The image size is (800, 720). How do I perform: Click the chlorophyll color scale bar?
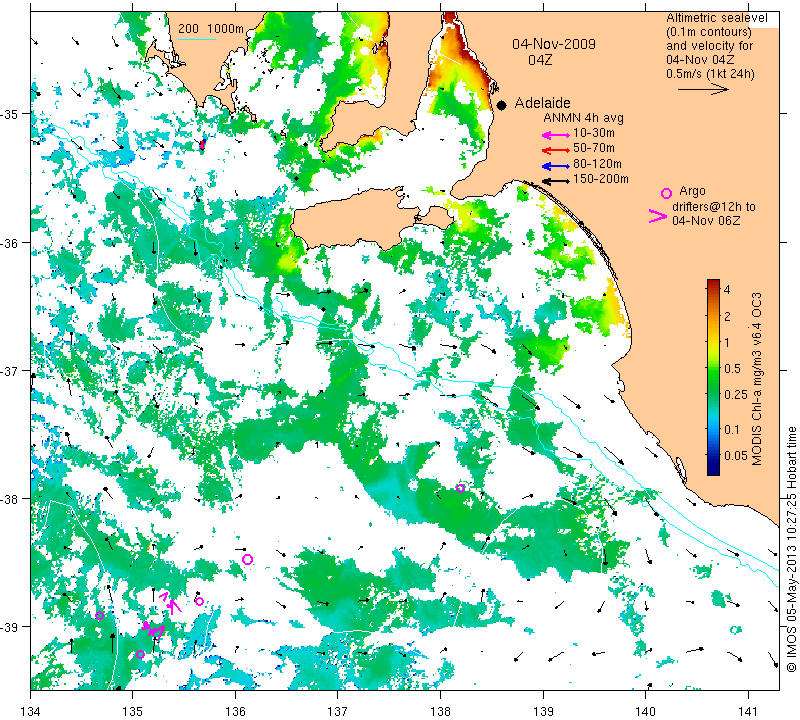tap(713, 377)
